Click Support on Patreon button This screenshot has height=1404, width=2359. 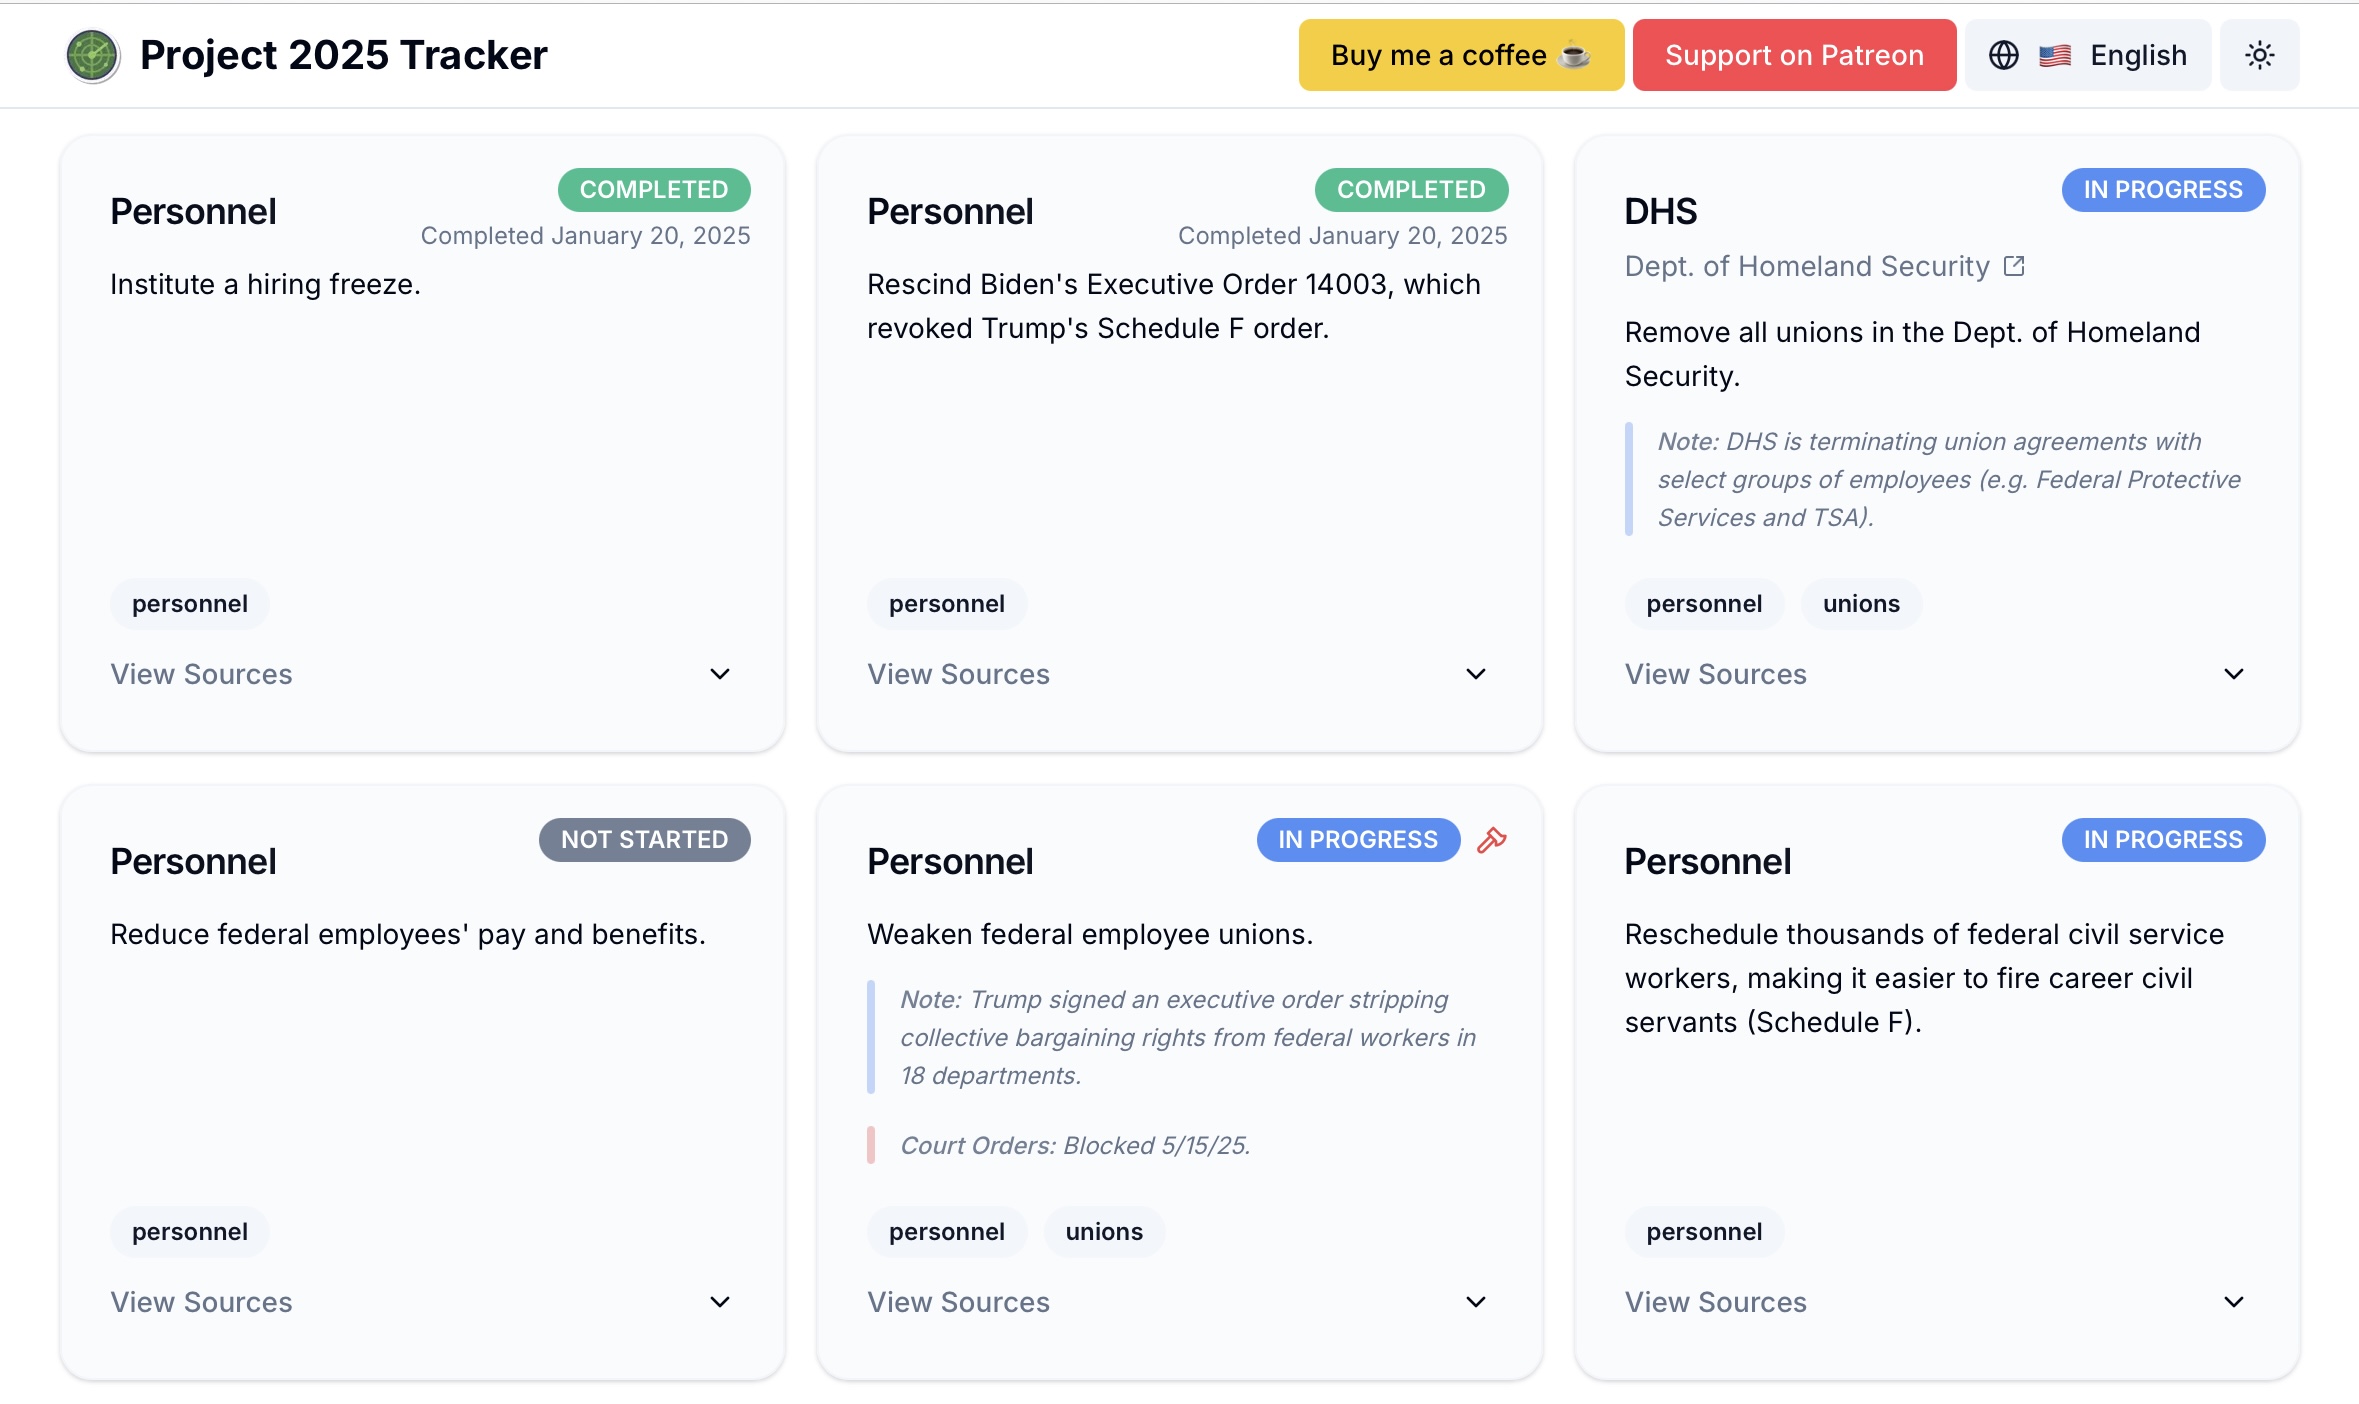tap(1793, 56)
